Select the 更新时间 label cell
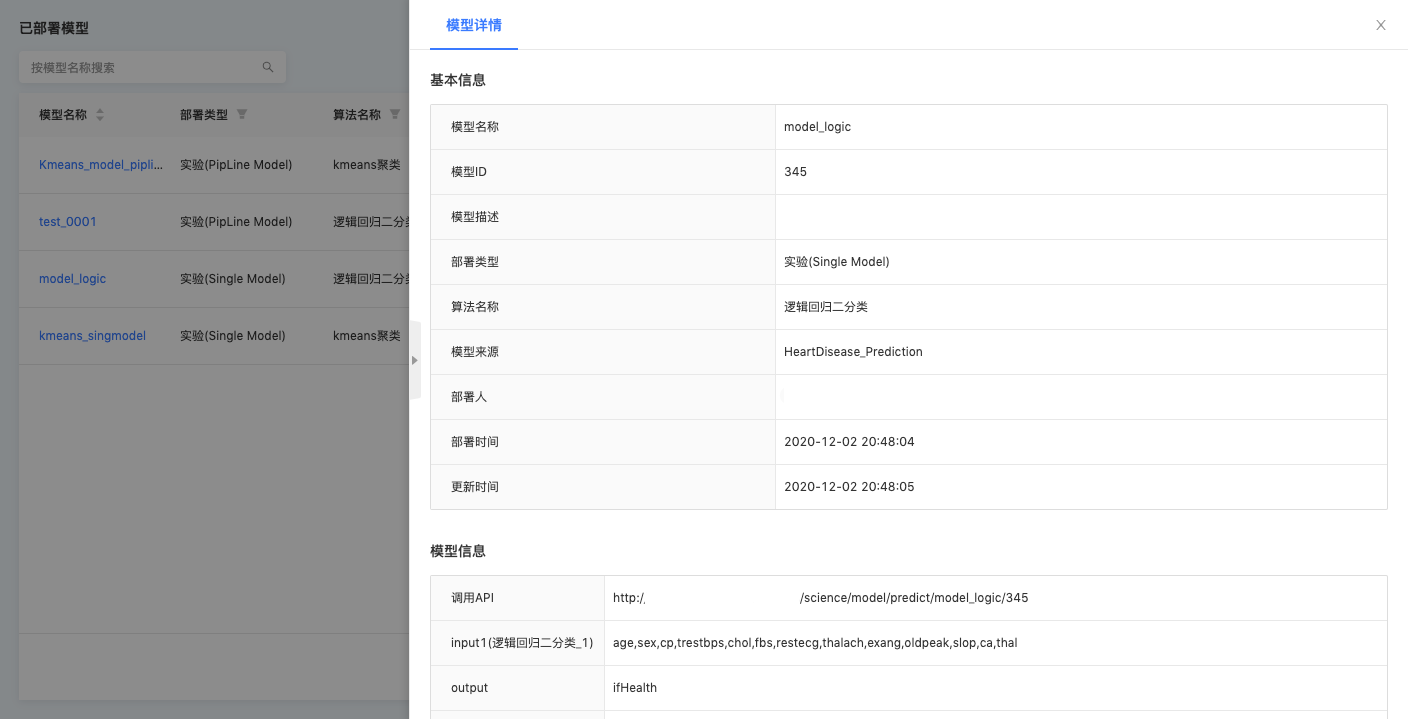Image resolution: width=1408 pixels, height=719 pixels. (x=603, y=487)
